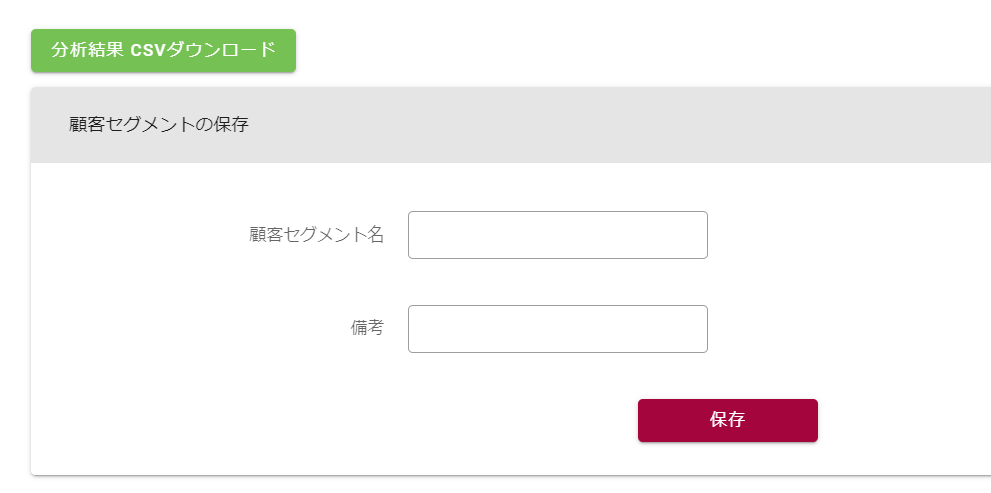
Task: Activate the empty field above 備考
Action: (x=557, y=235)
